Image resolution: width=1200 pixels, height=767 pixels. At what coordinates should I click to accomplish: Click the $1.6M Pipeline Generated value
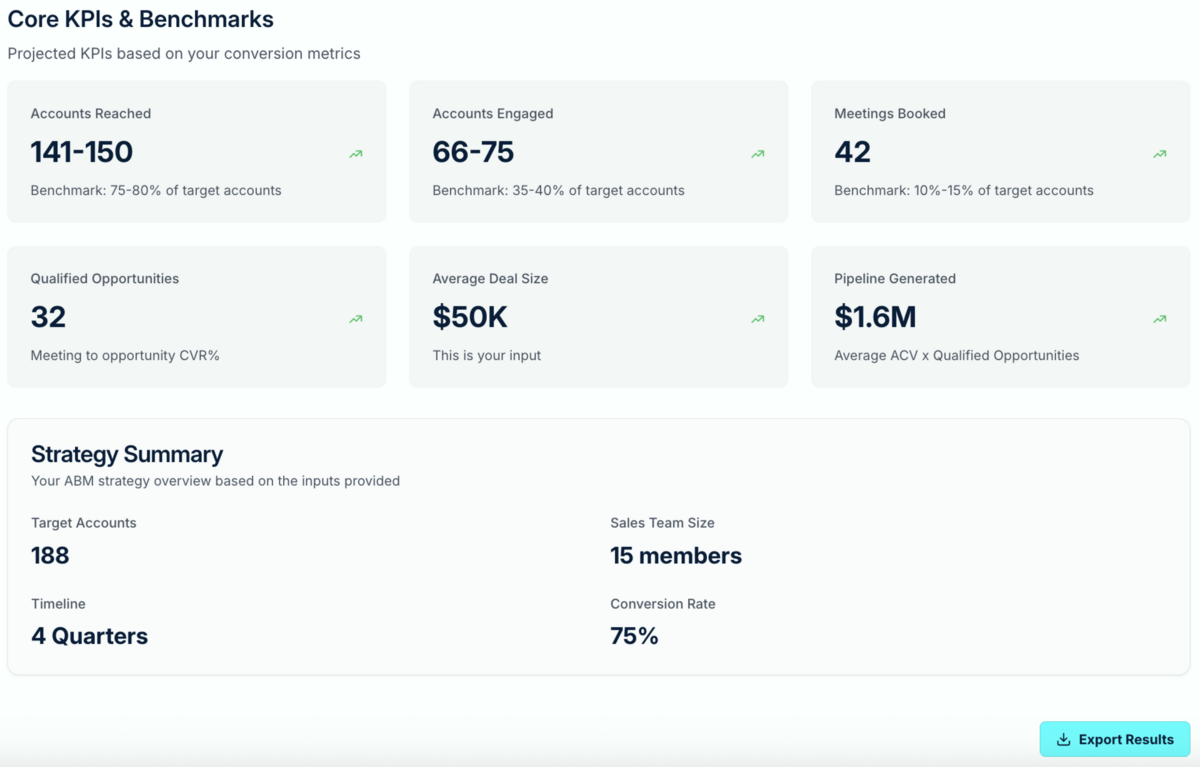click(x=875, y=317)
